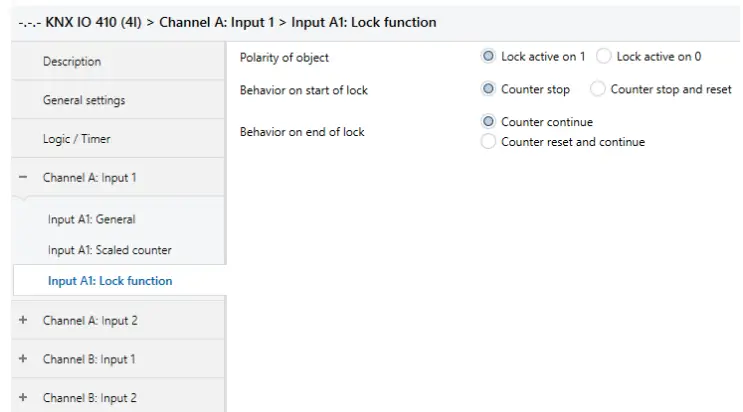The image size is (743, 412).
Task: Expand Channel B: Input 2 plus icon
Action: (23, 398)
